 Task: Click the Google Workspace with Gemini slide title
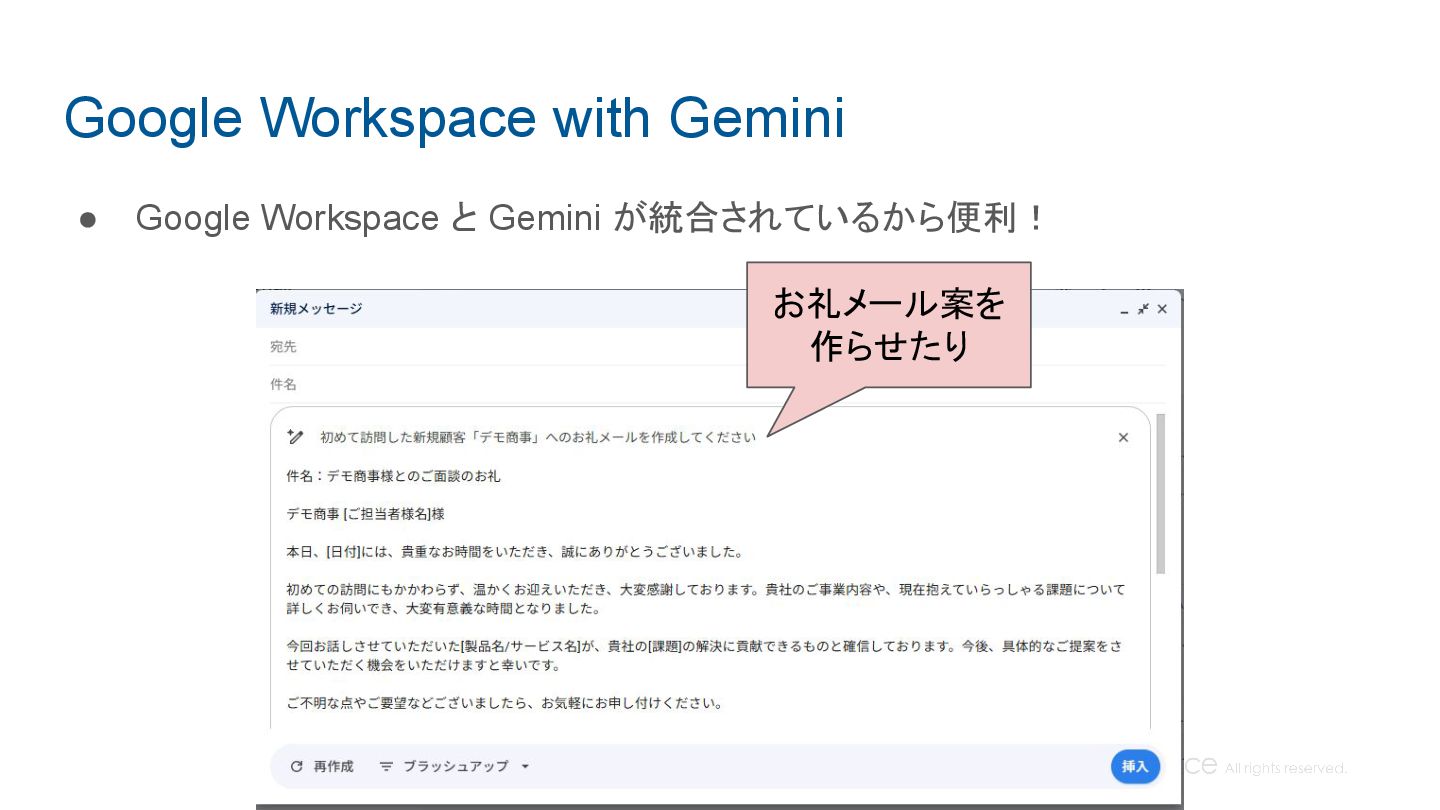[x=455, y=119]
